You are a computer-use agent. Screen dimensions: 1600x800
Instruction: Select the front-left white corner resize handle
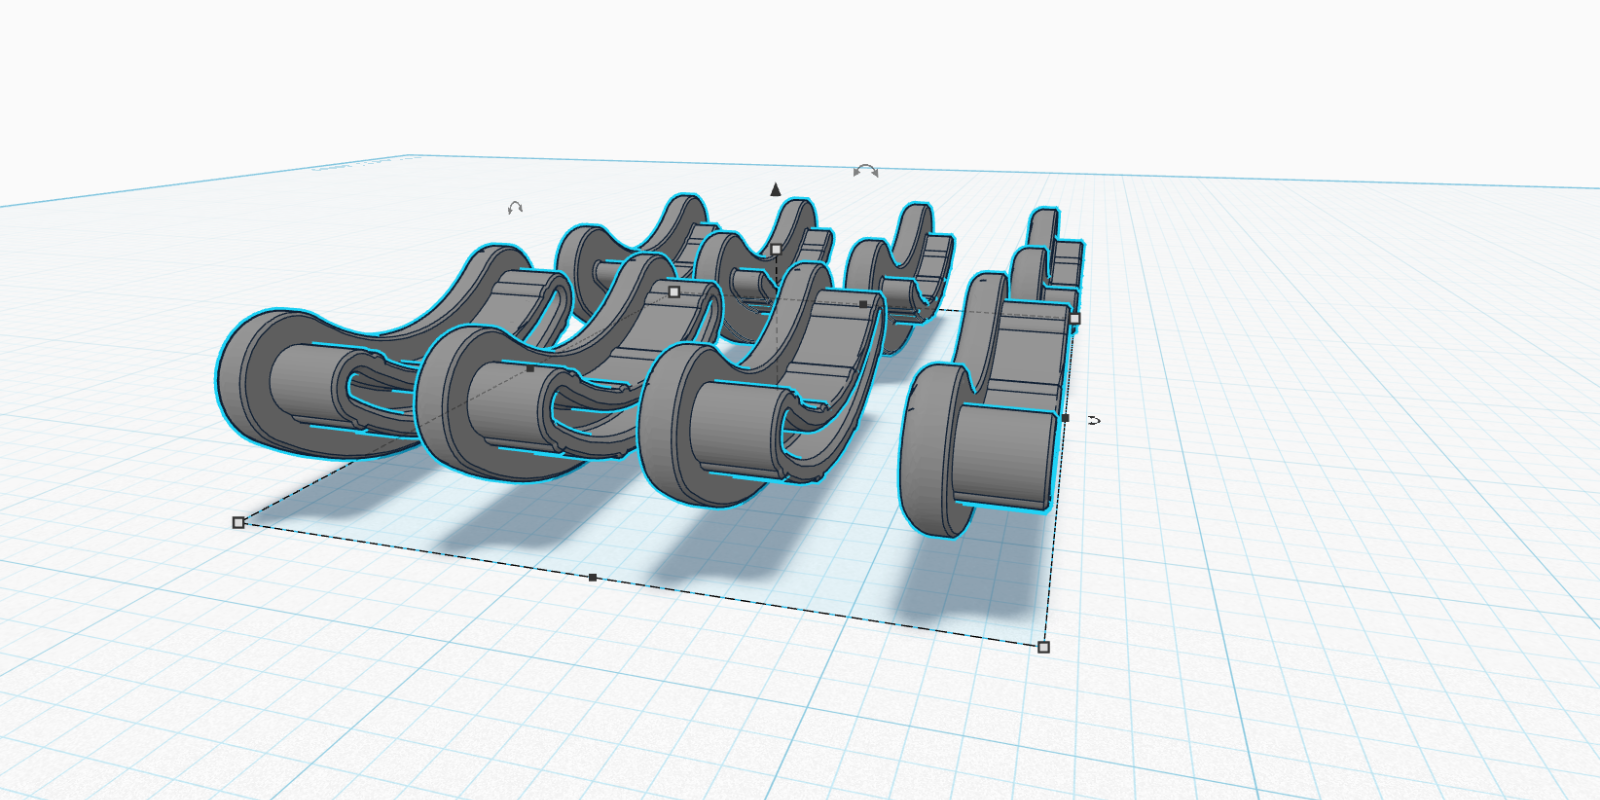[238, 522]
